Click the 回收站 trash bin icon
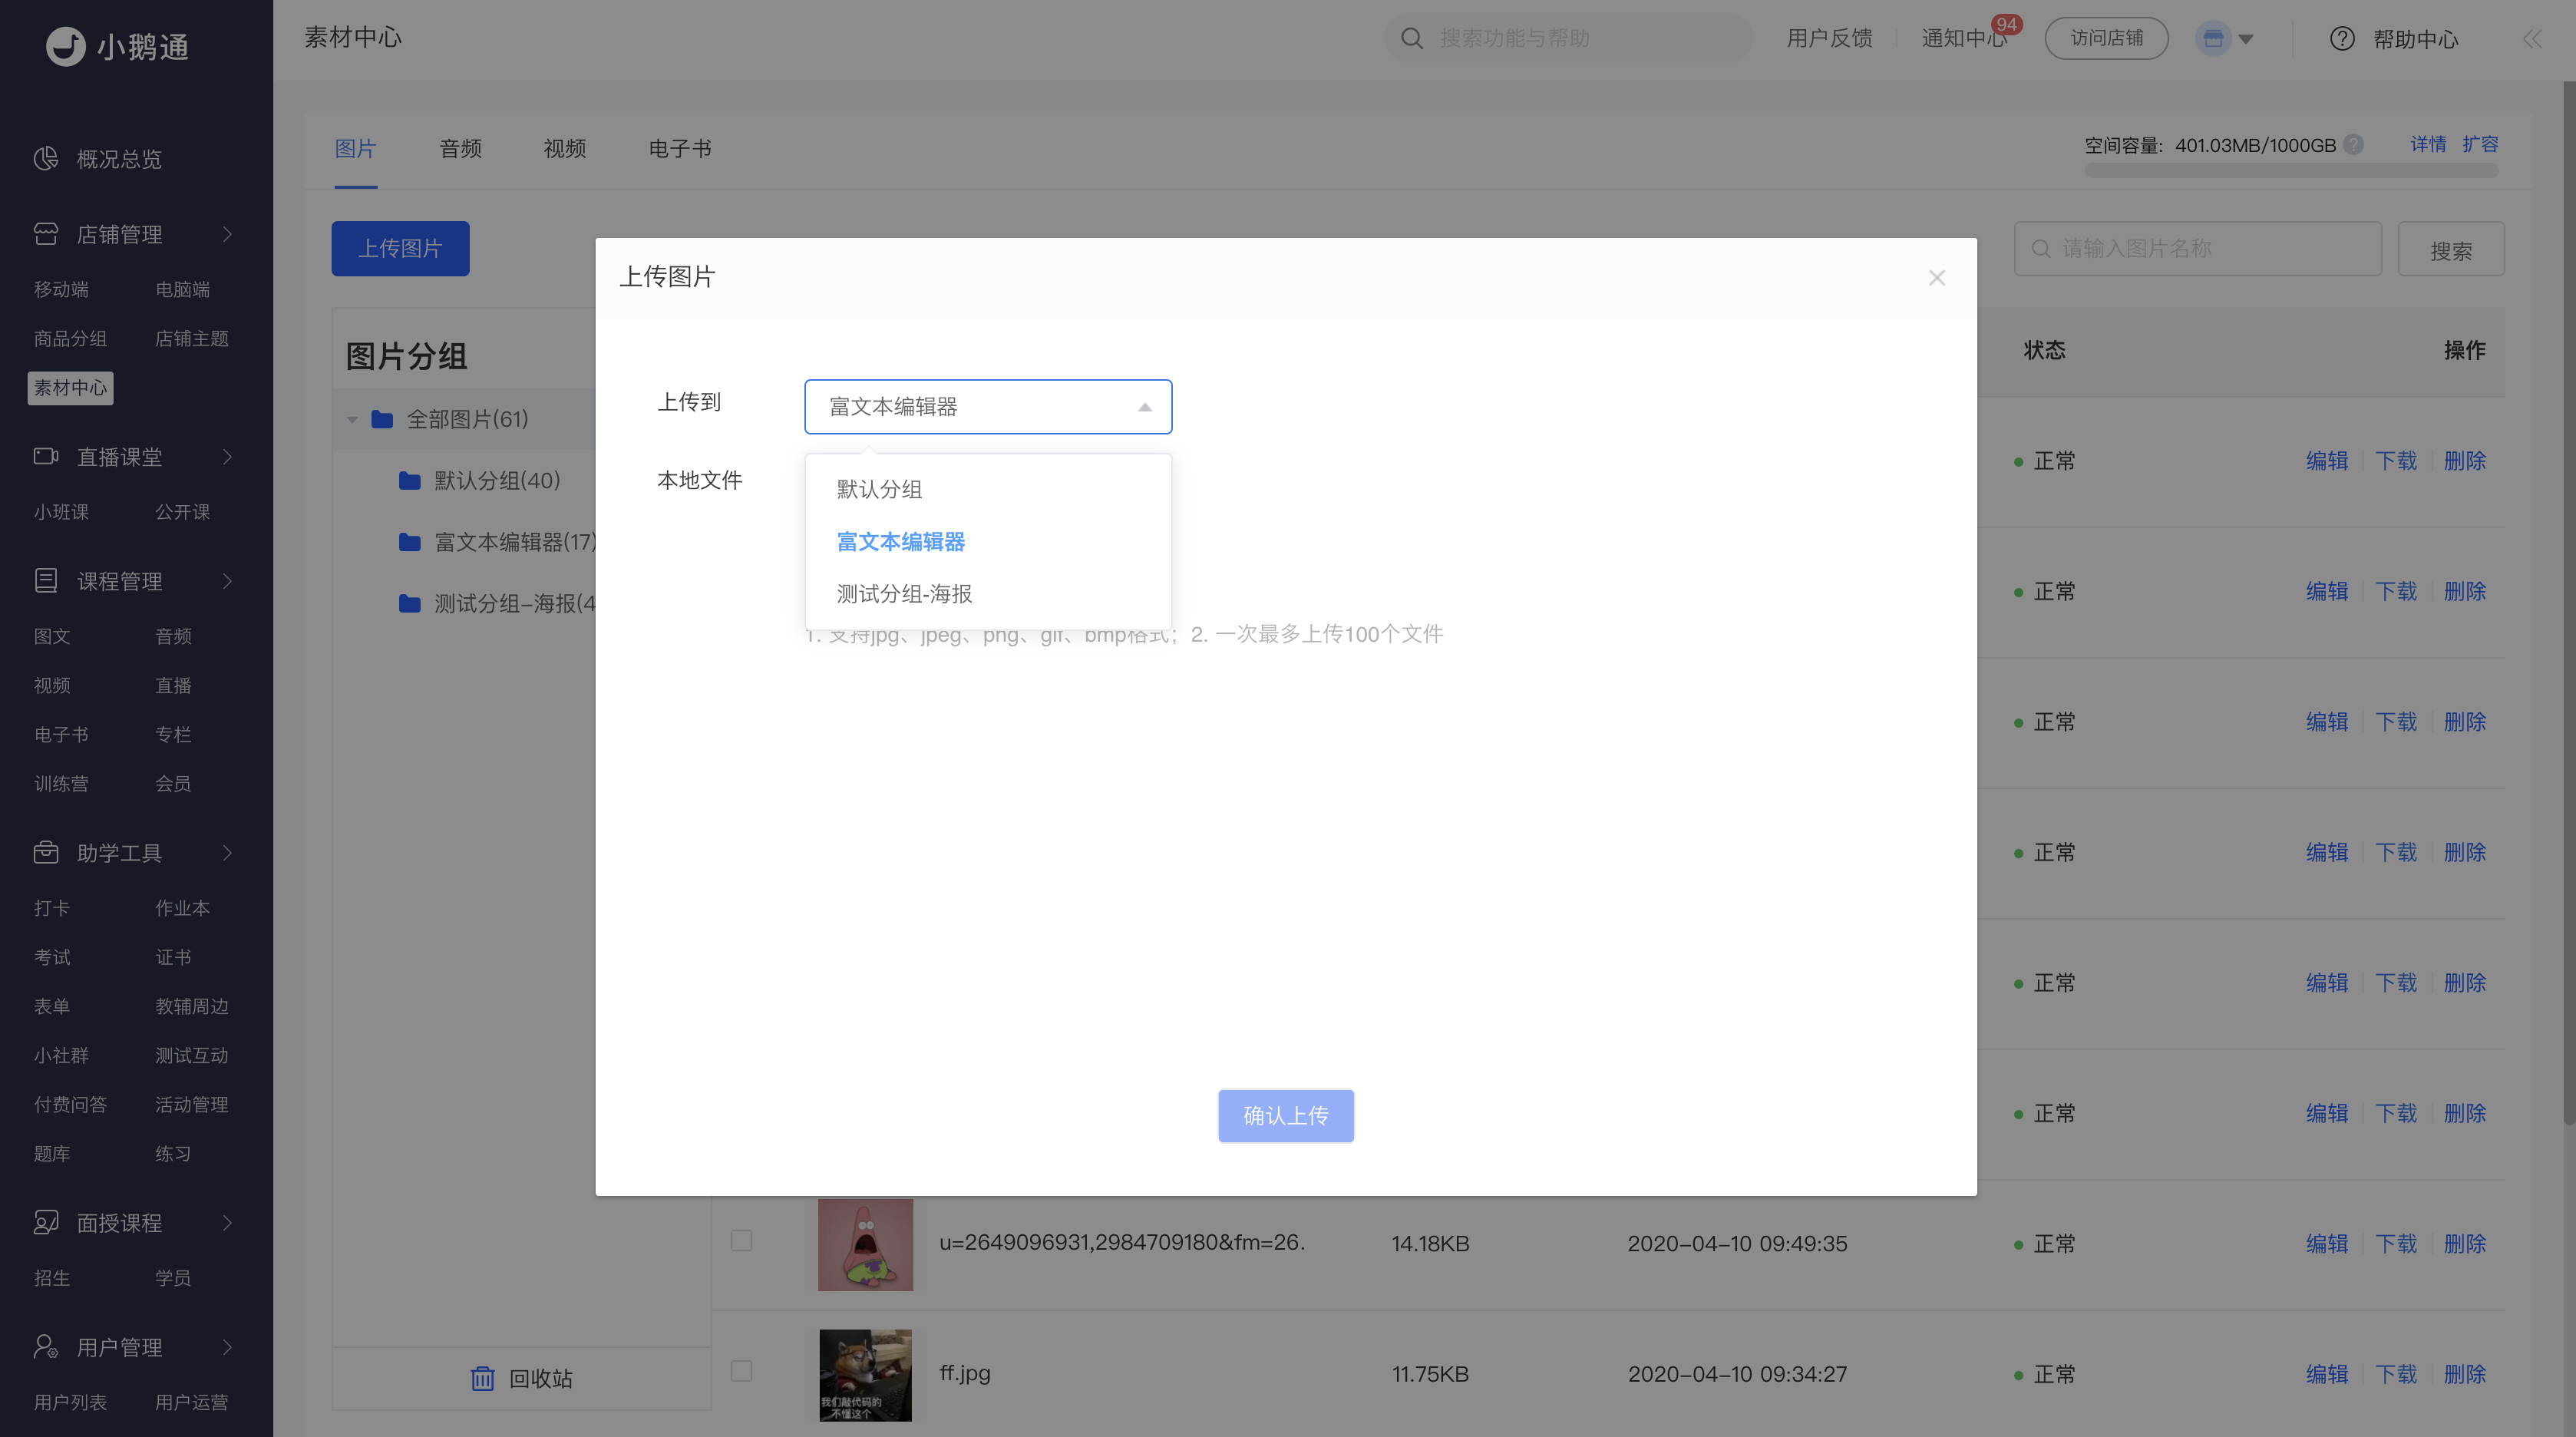This screenshot has height=1437, width=2576. click(483, 1378)
